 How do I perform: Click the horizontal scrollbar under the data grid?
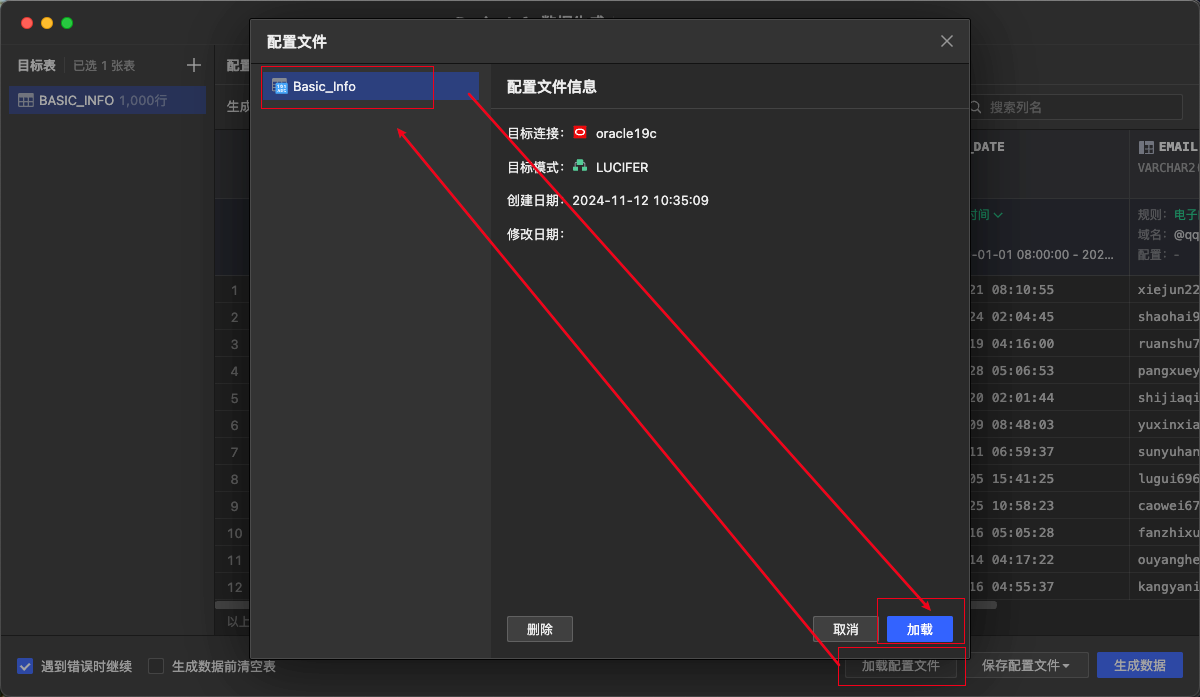tap(606, 604)
